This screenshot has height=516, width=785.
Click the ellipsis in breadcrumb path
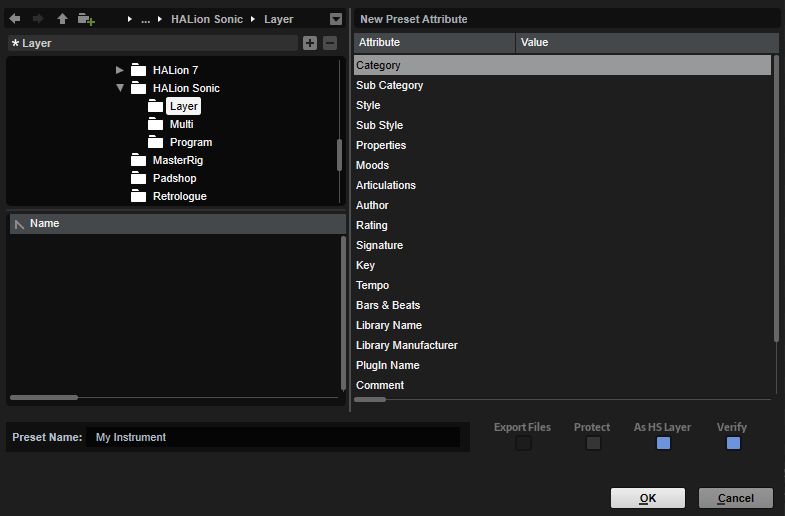point(145,20)
